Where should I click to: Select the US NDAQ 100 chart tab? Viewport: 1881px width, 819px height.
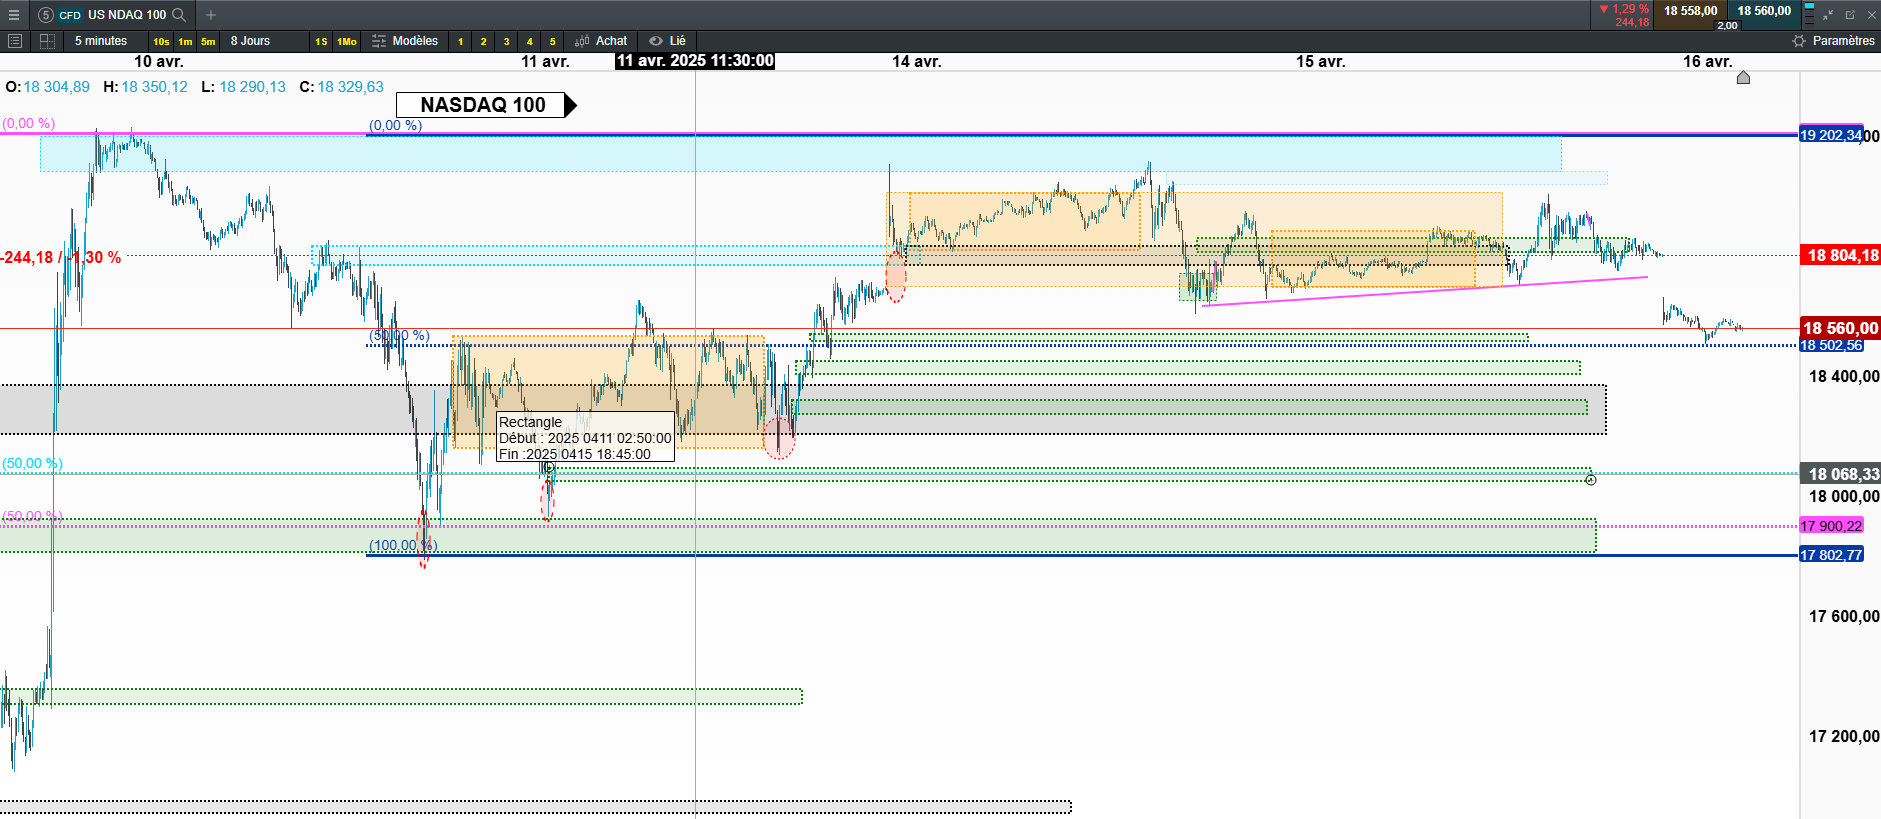[x=127, y=15]
